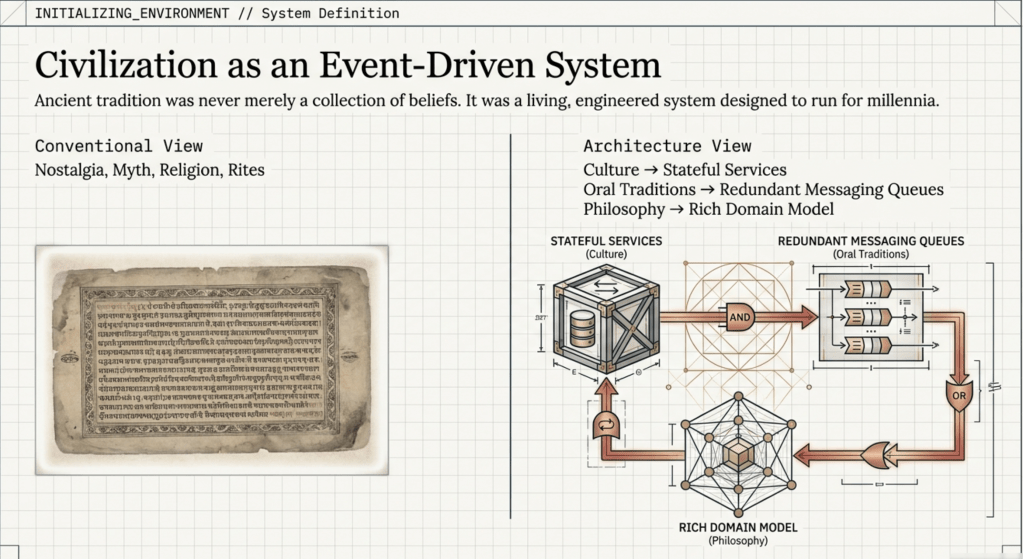
Task: Click the top message queue icon
Action: click(867, 288)
